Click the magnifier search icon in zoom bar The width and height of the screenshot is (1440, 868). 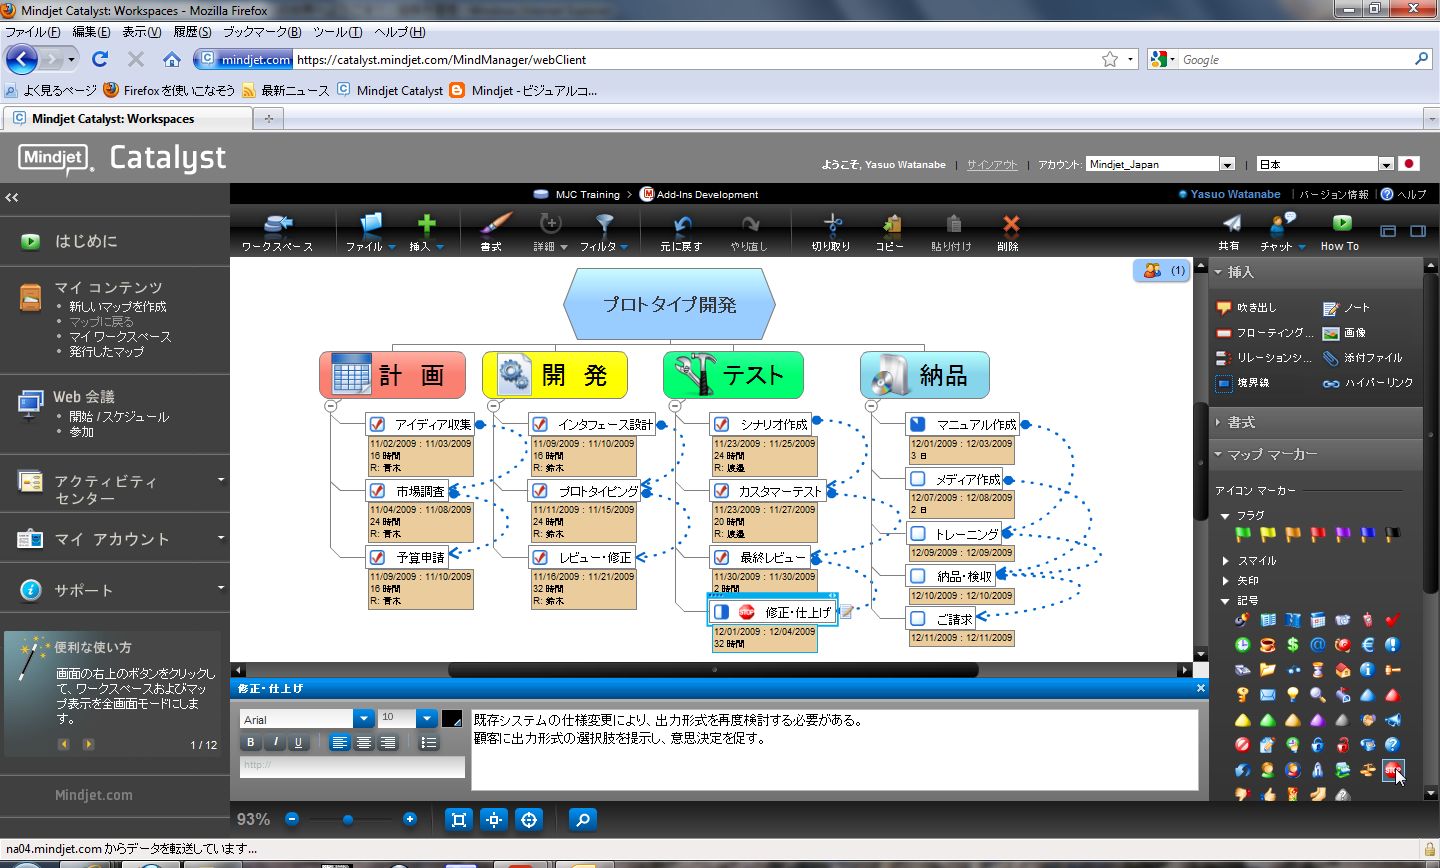(x=583, y=820)
